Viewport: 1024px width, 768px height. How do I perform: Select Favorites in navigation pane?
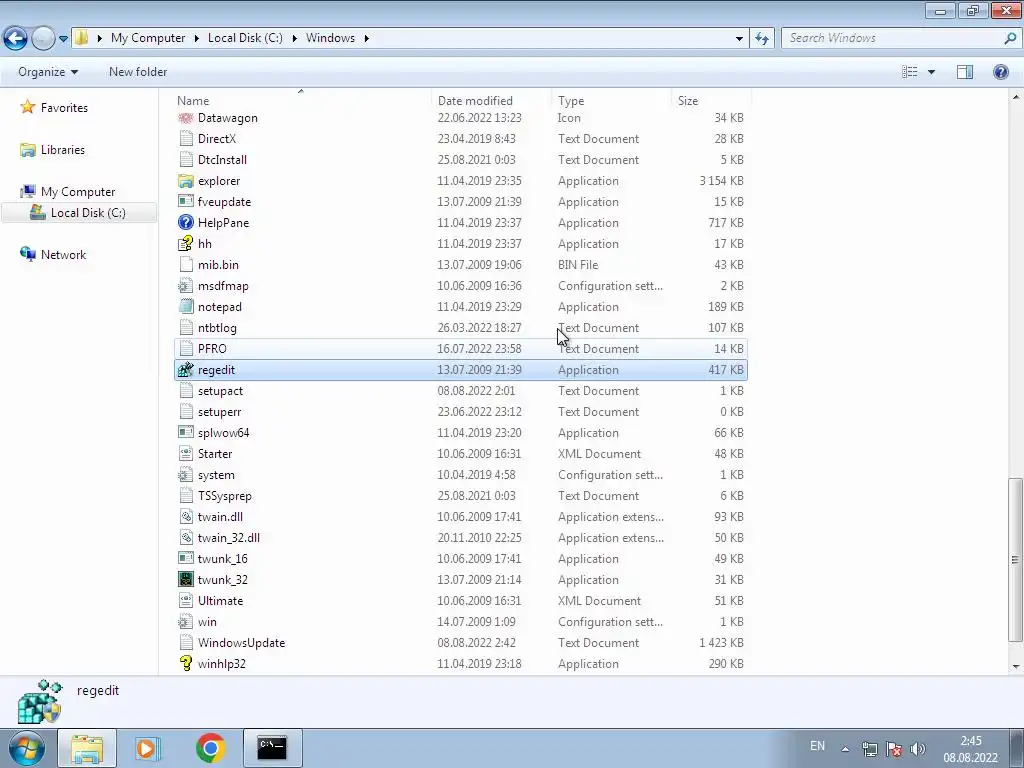(64, 108)
